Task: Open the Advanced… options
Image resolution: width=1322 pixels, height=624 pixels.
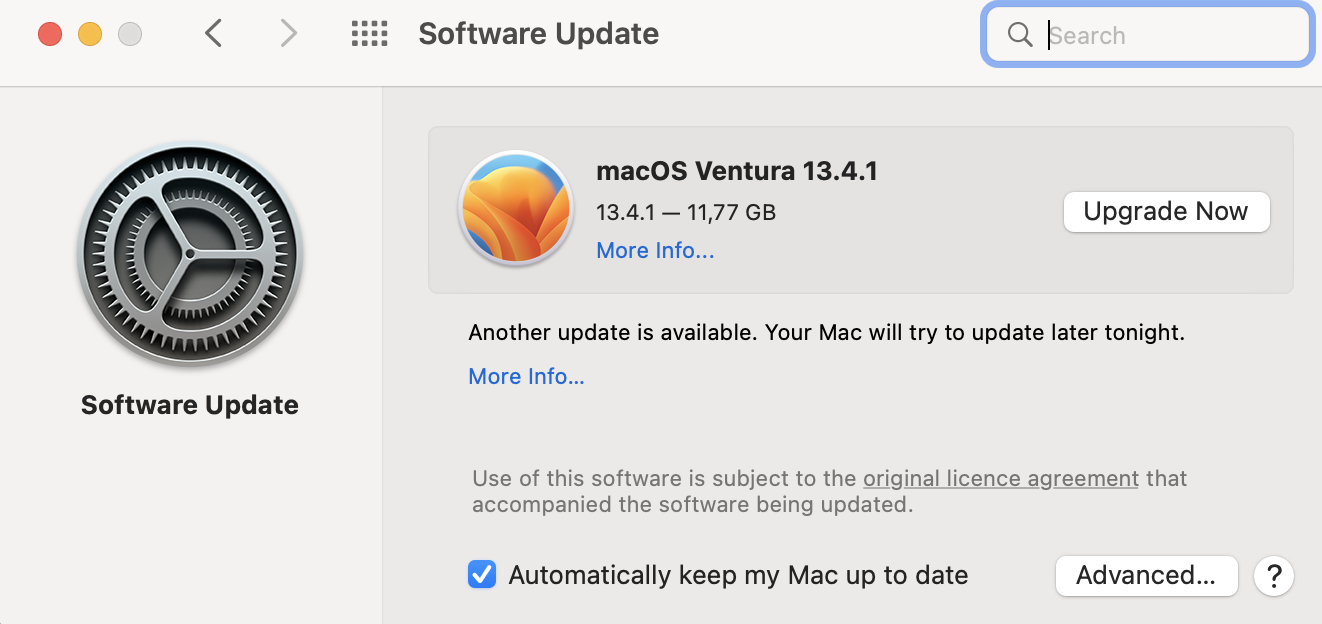Action: pos(1146,576)
